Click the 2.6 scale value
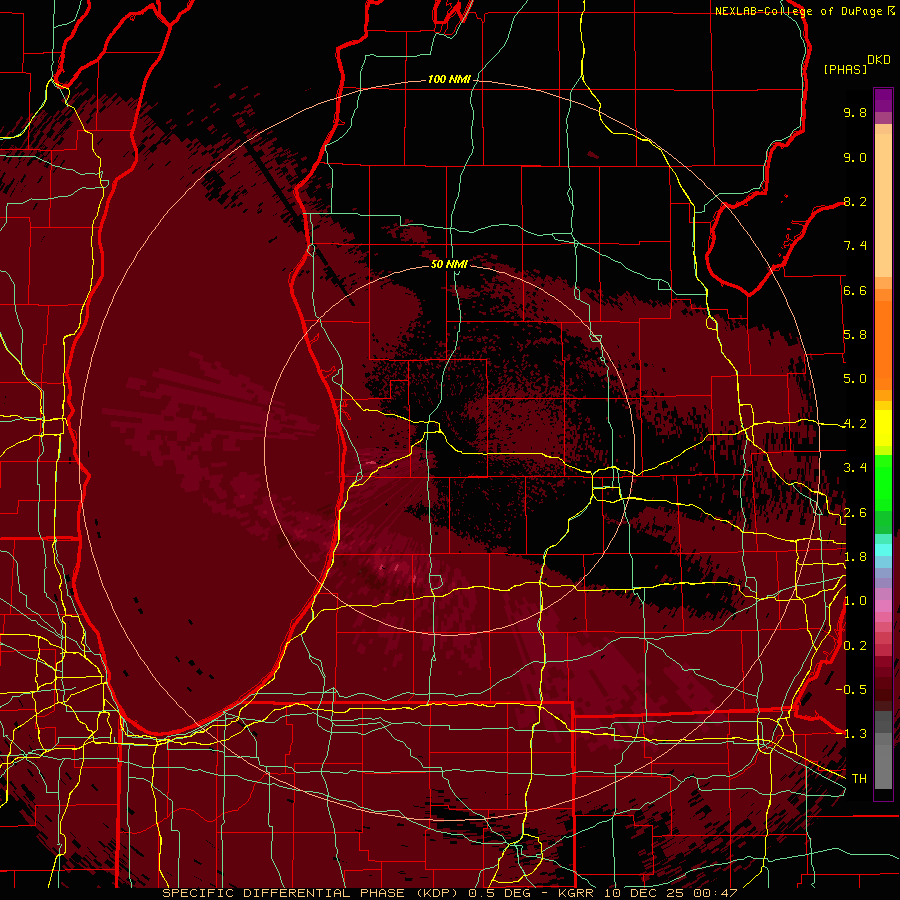The height and width of the screenshot is (900, 900). pyautogui.click(x=855, y=513)
